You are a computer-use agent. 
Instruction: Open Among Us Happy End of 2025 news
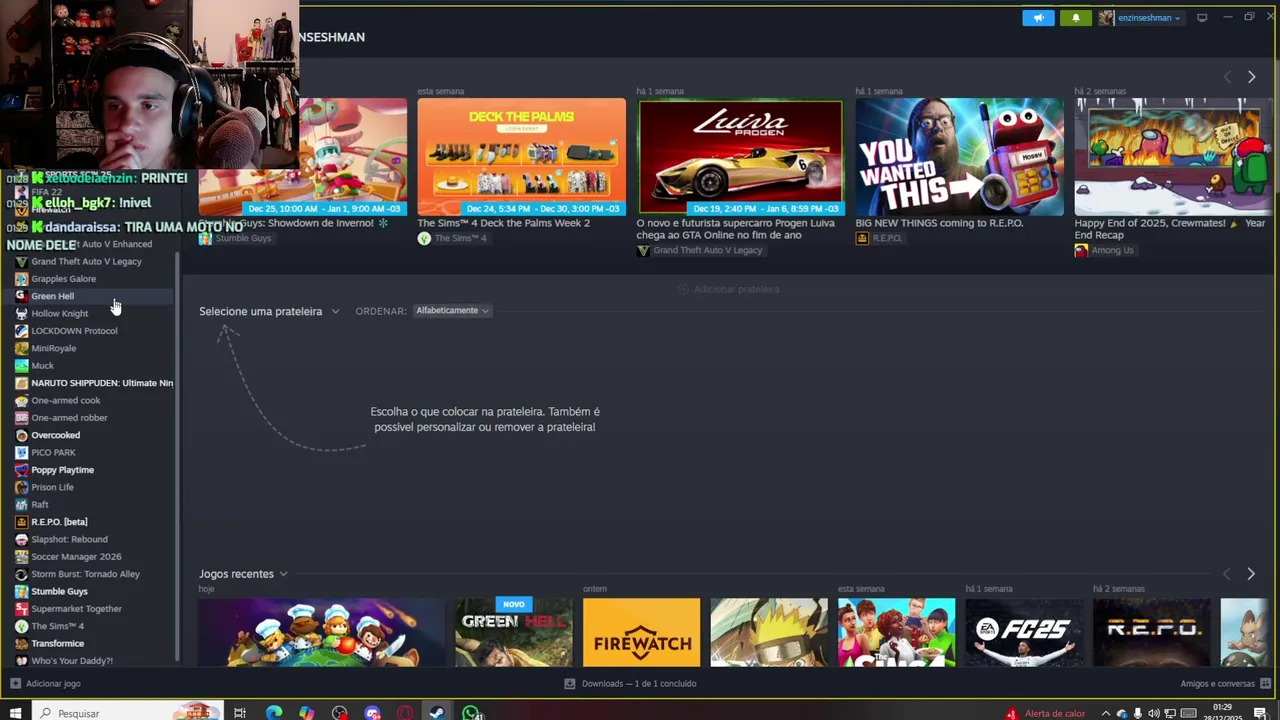click(1172, 157)
